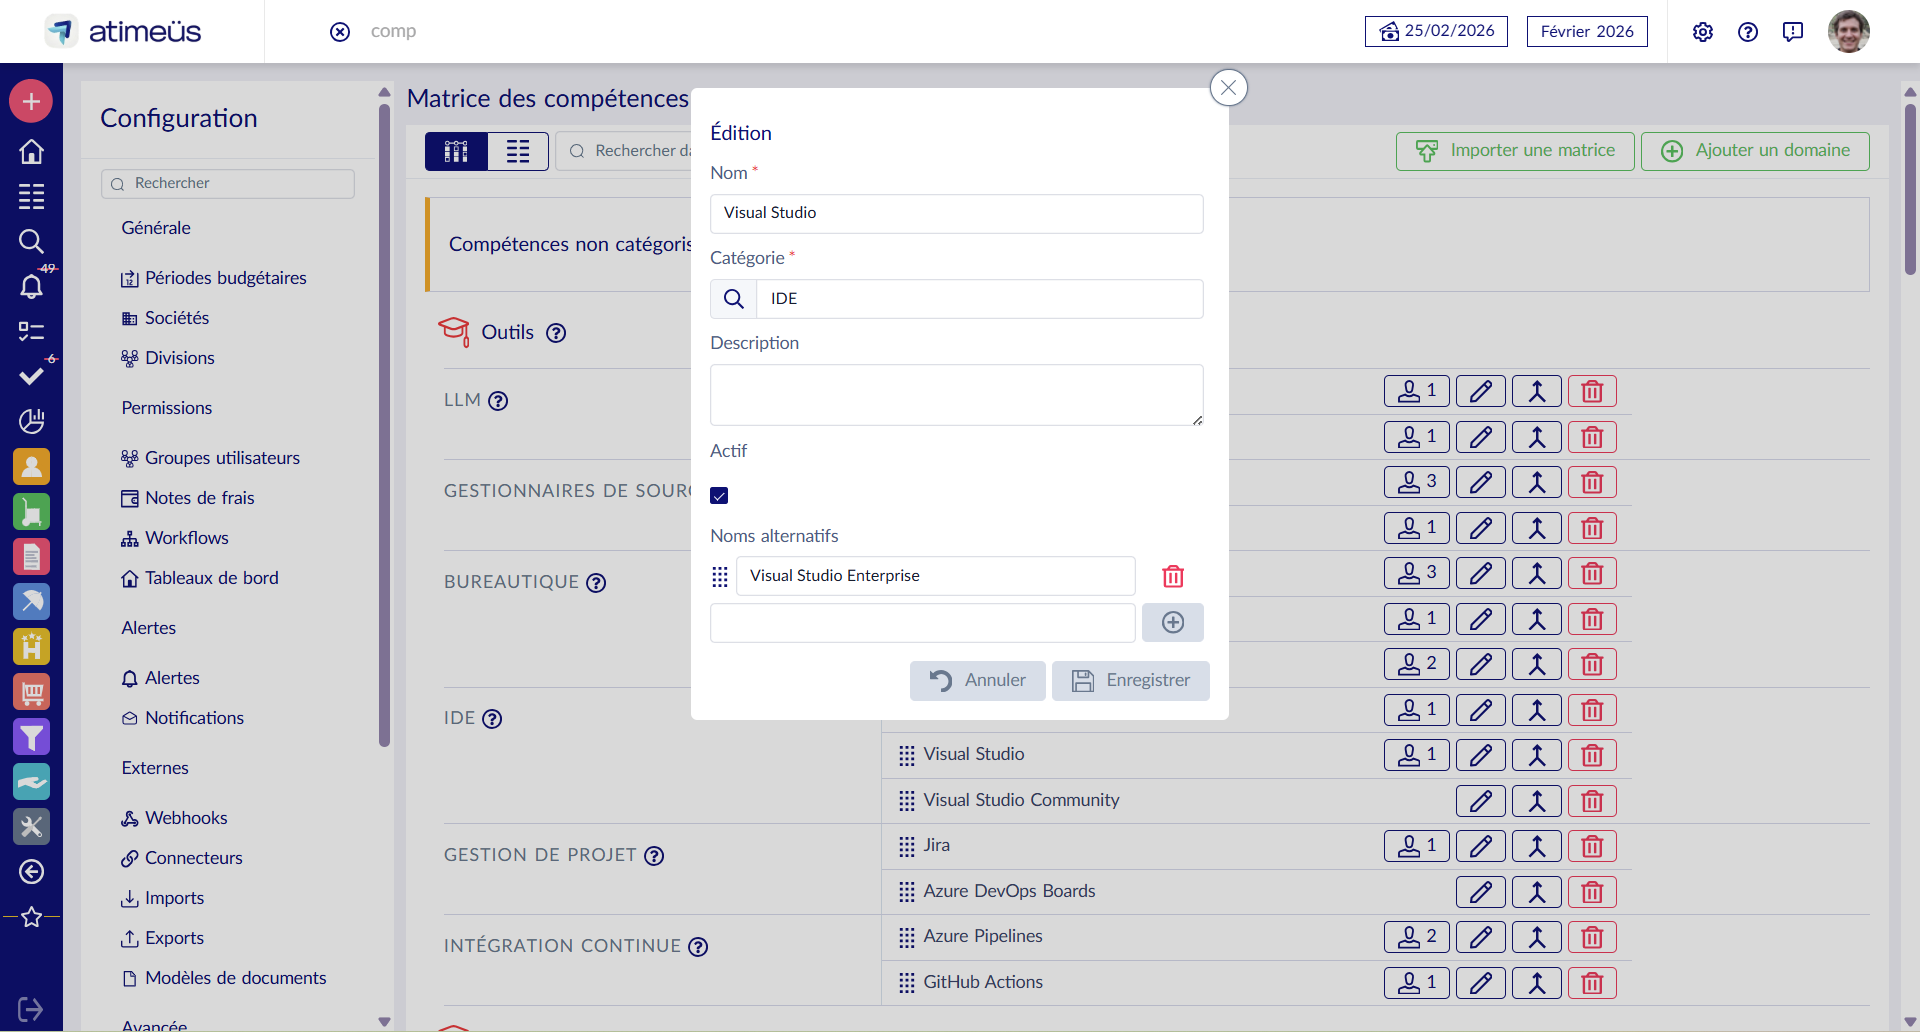Open the Février 2026 period selector
This screenshot has width=1920, height=1032.
point(1587,32)
